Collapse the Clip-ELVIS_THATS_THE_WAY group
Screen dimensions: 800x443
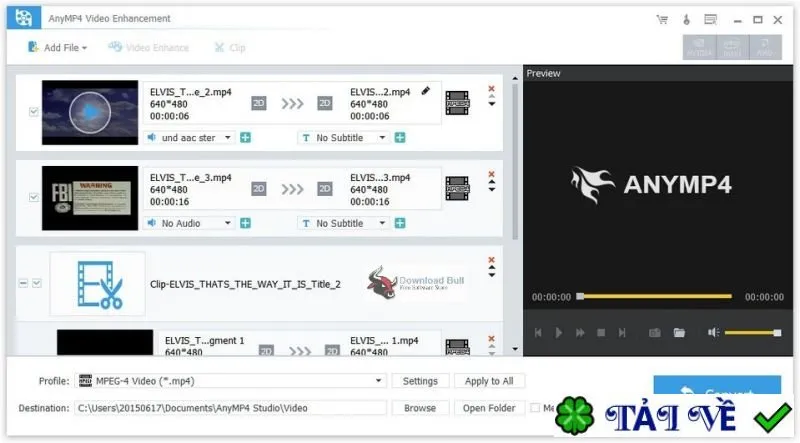[23, 283]
